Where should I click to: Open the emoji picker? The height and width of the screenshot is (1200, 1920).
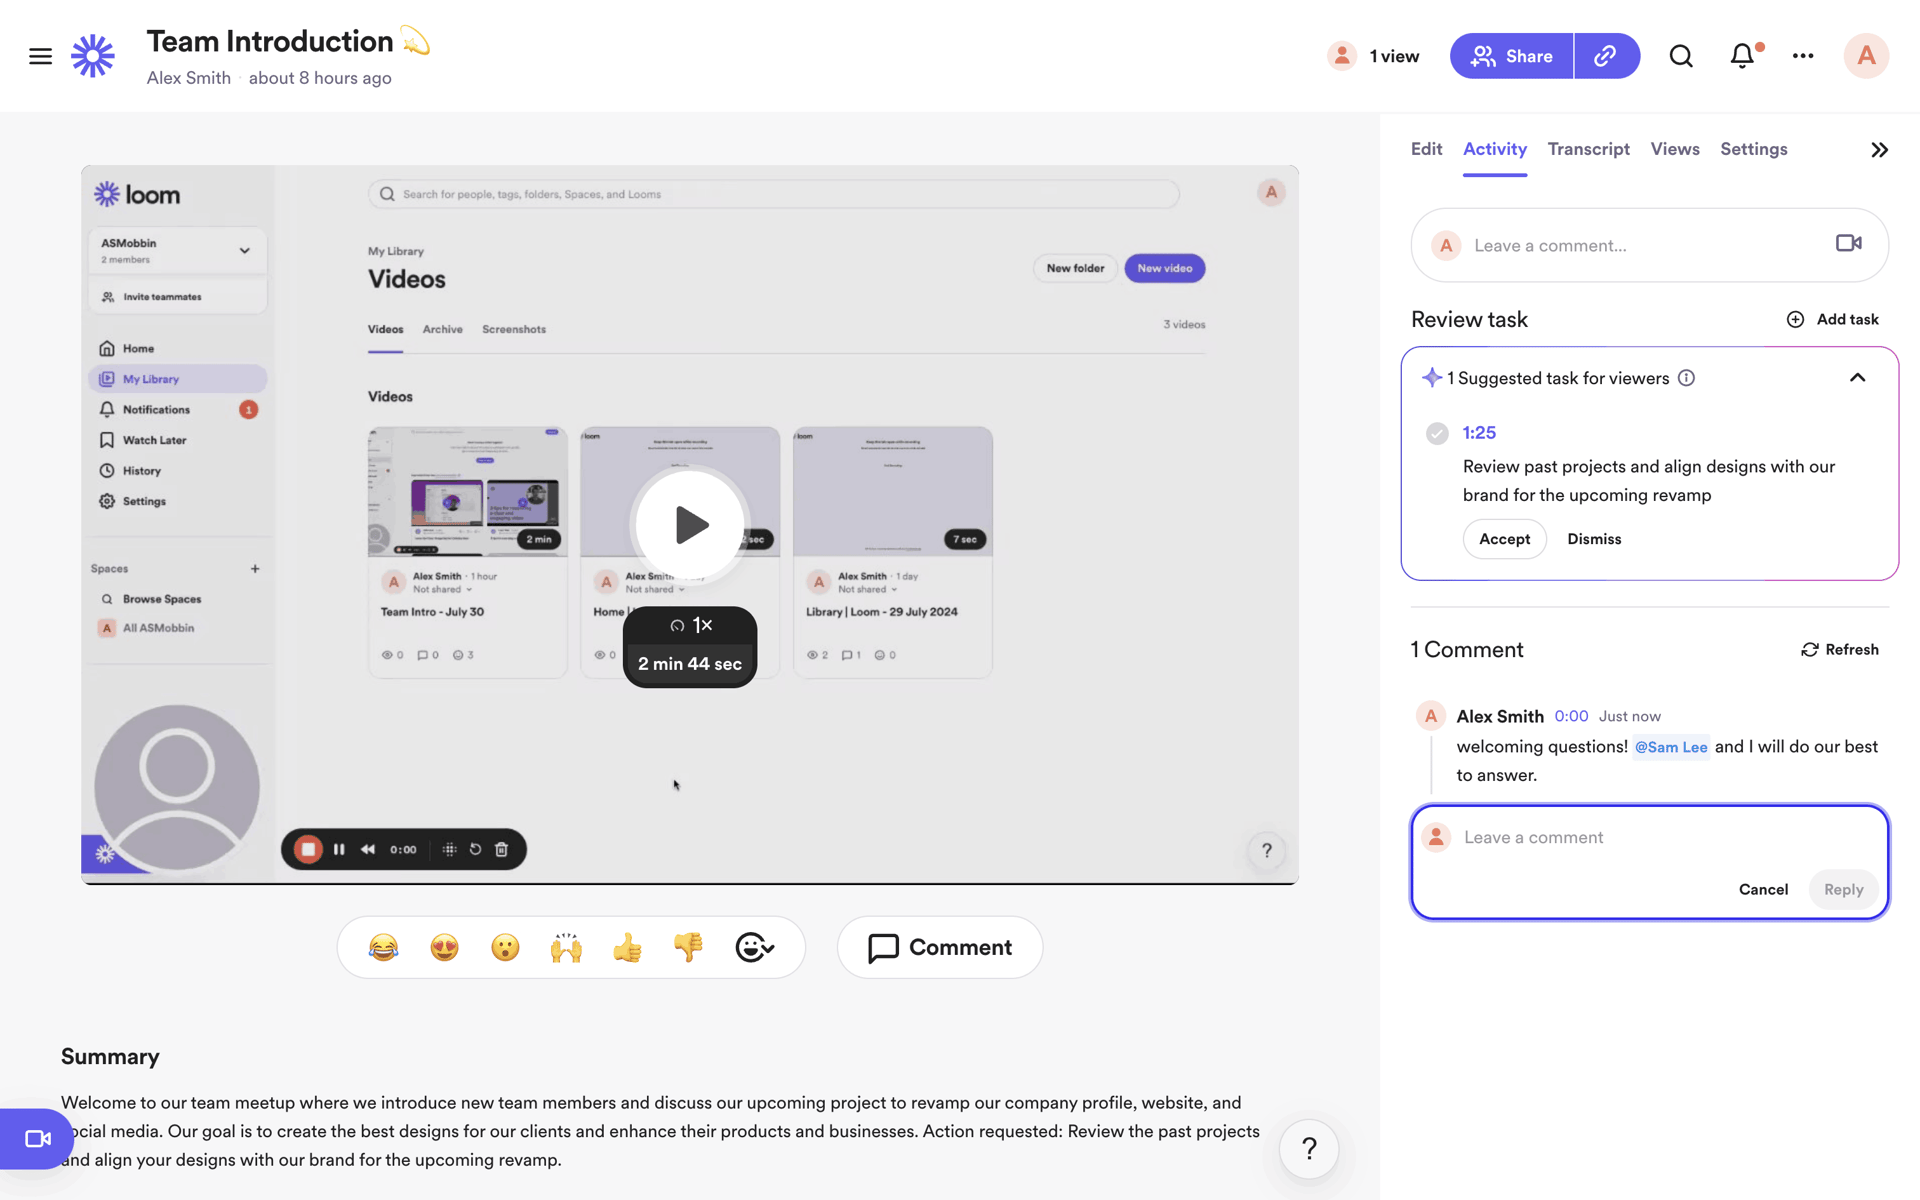click(x=754, y=947)
